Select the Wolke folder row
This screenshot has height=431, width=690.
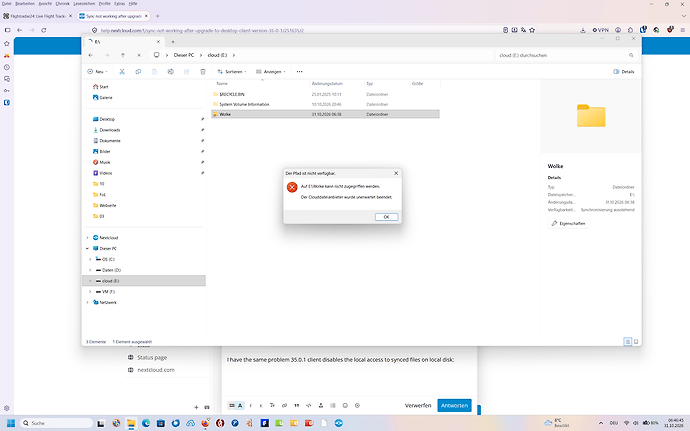click(325, 114)
